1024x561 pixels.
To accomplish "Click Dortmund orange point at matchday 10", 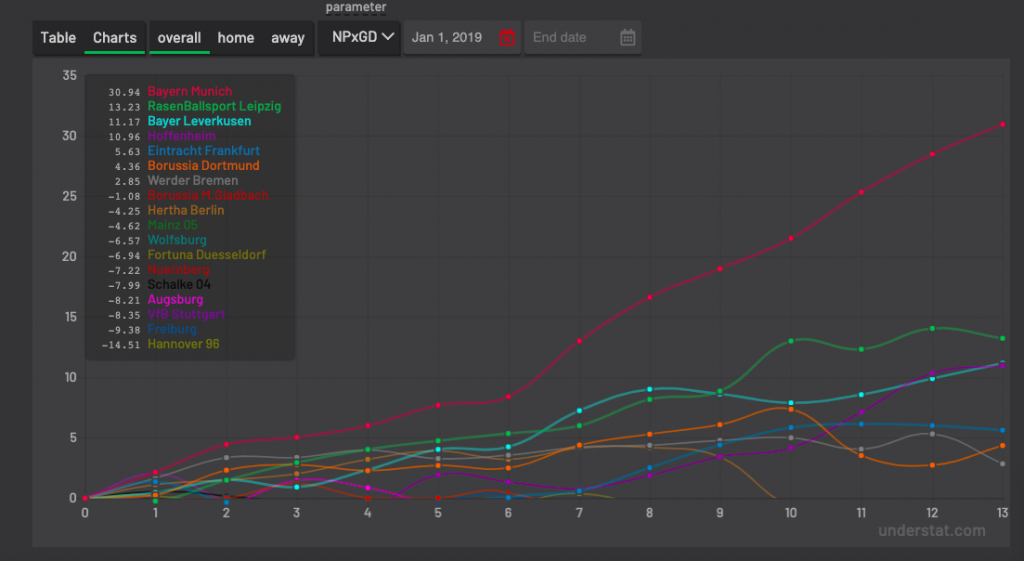I will click(791, 409).
